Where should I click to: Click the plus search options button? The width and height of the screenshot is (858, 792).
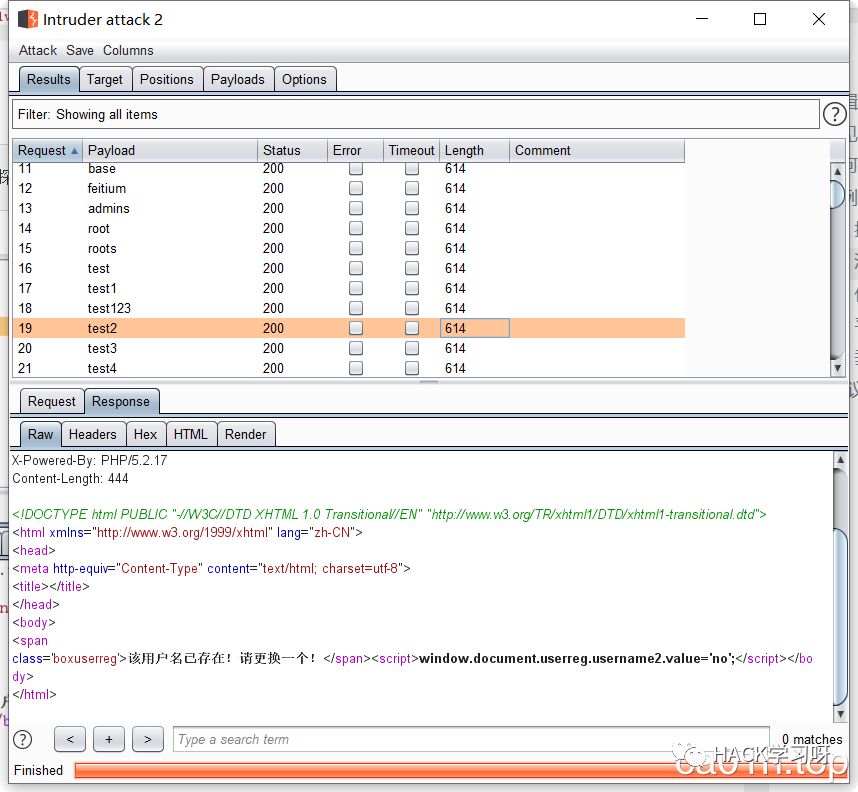point(109,739)
